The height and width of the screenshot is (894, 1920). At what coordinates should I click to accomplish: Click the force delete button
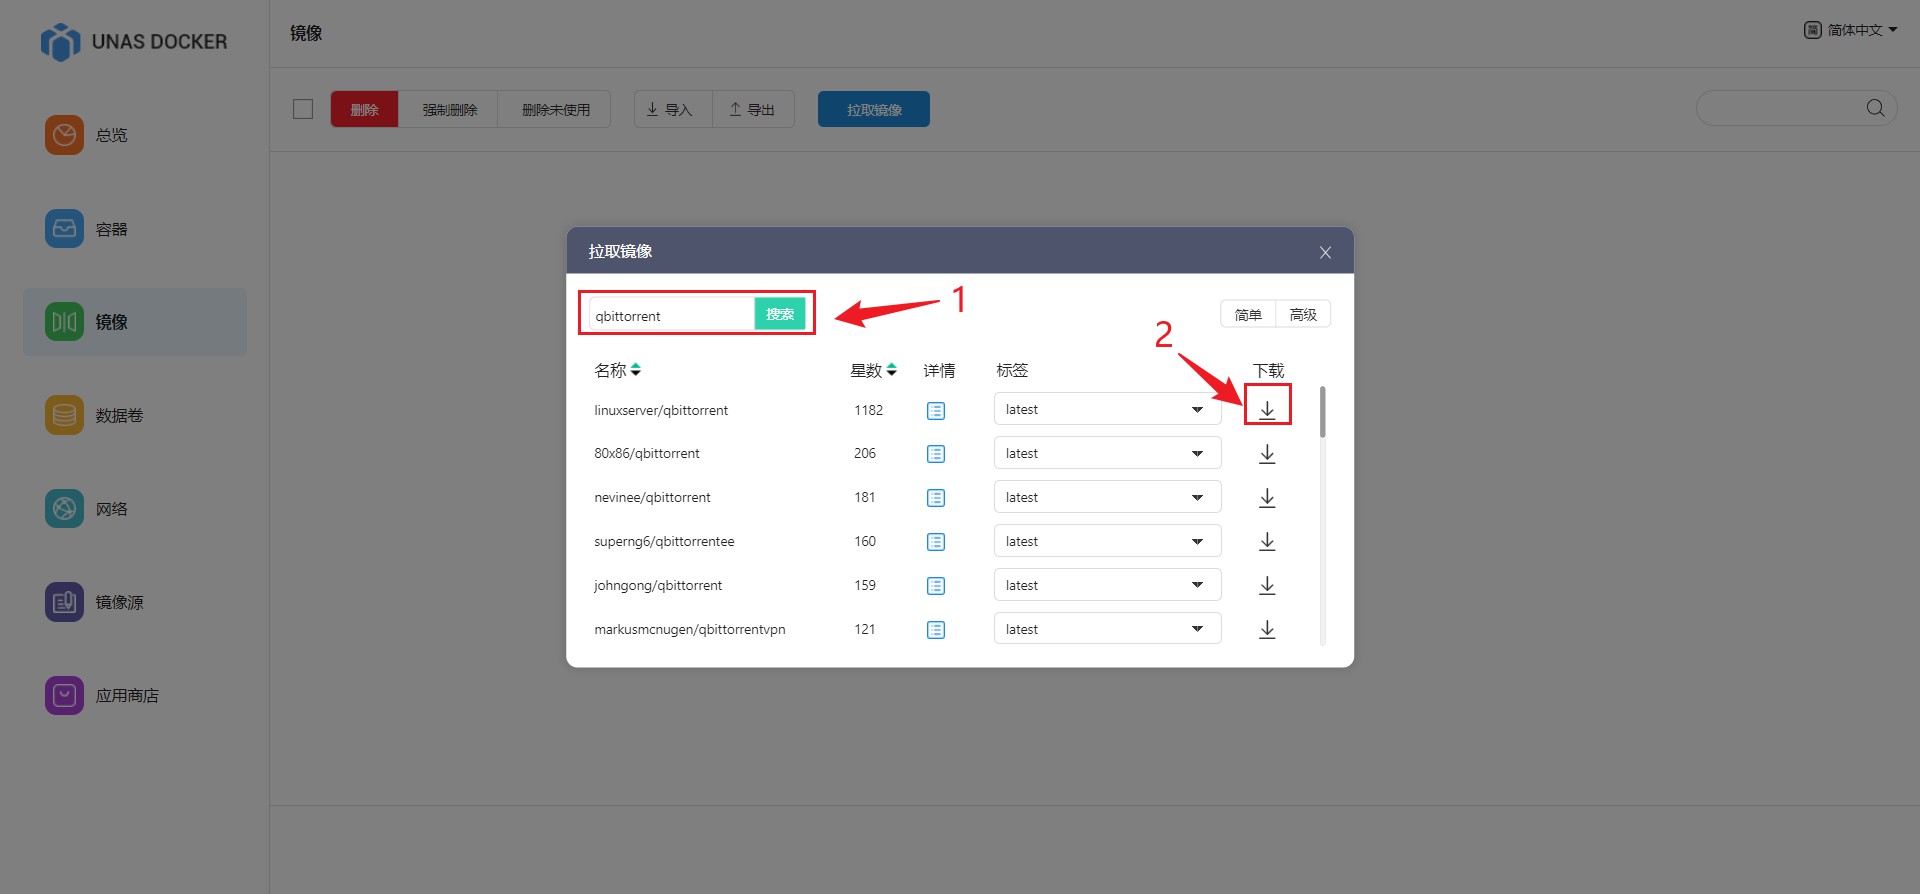click(449, 110)
